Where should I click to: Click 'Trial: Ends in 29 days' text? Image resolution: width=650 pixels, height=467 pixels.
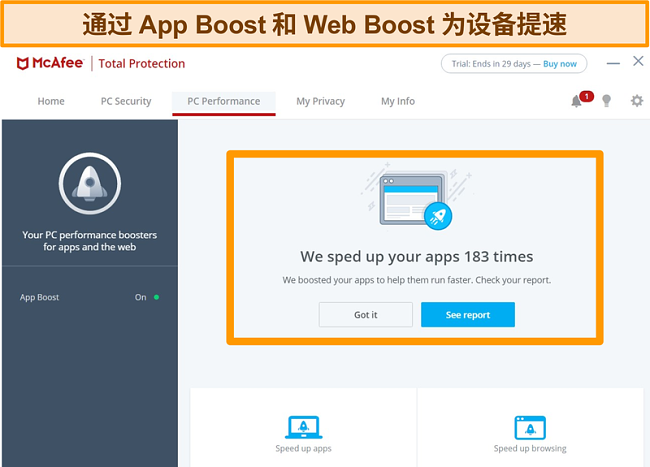(x=491, y=64)
